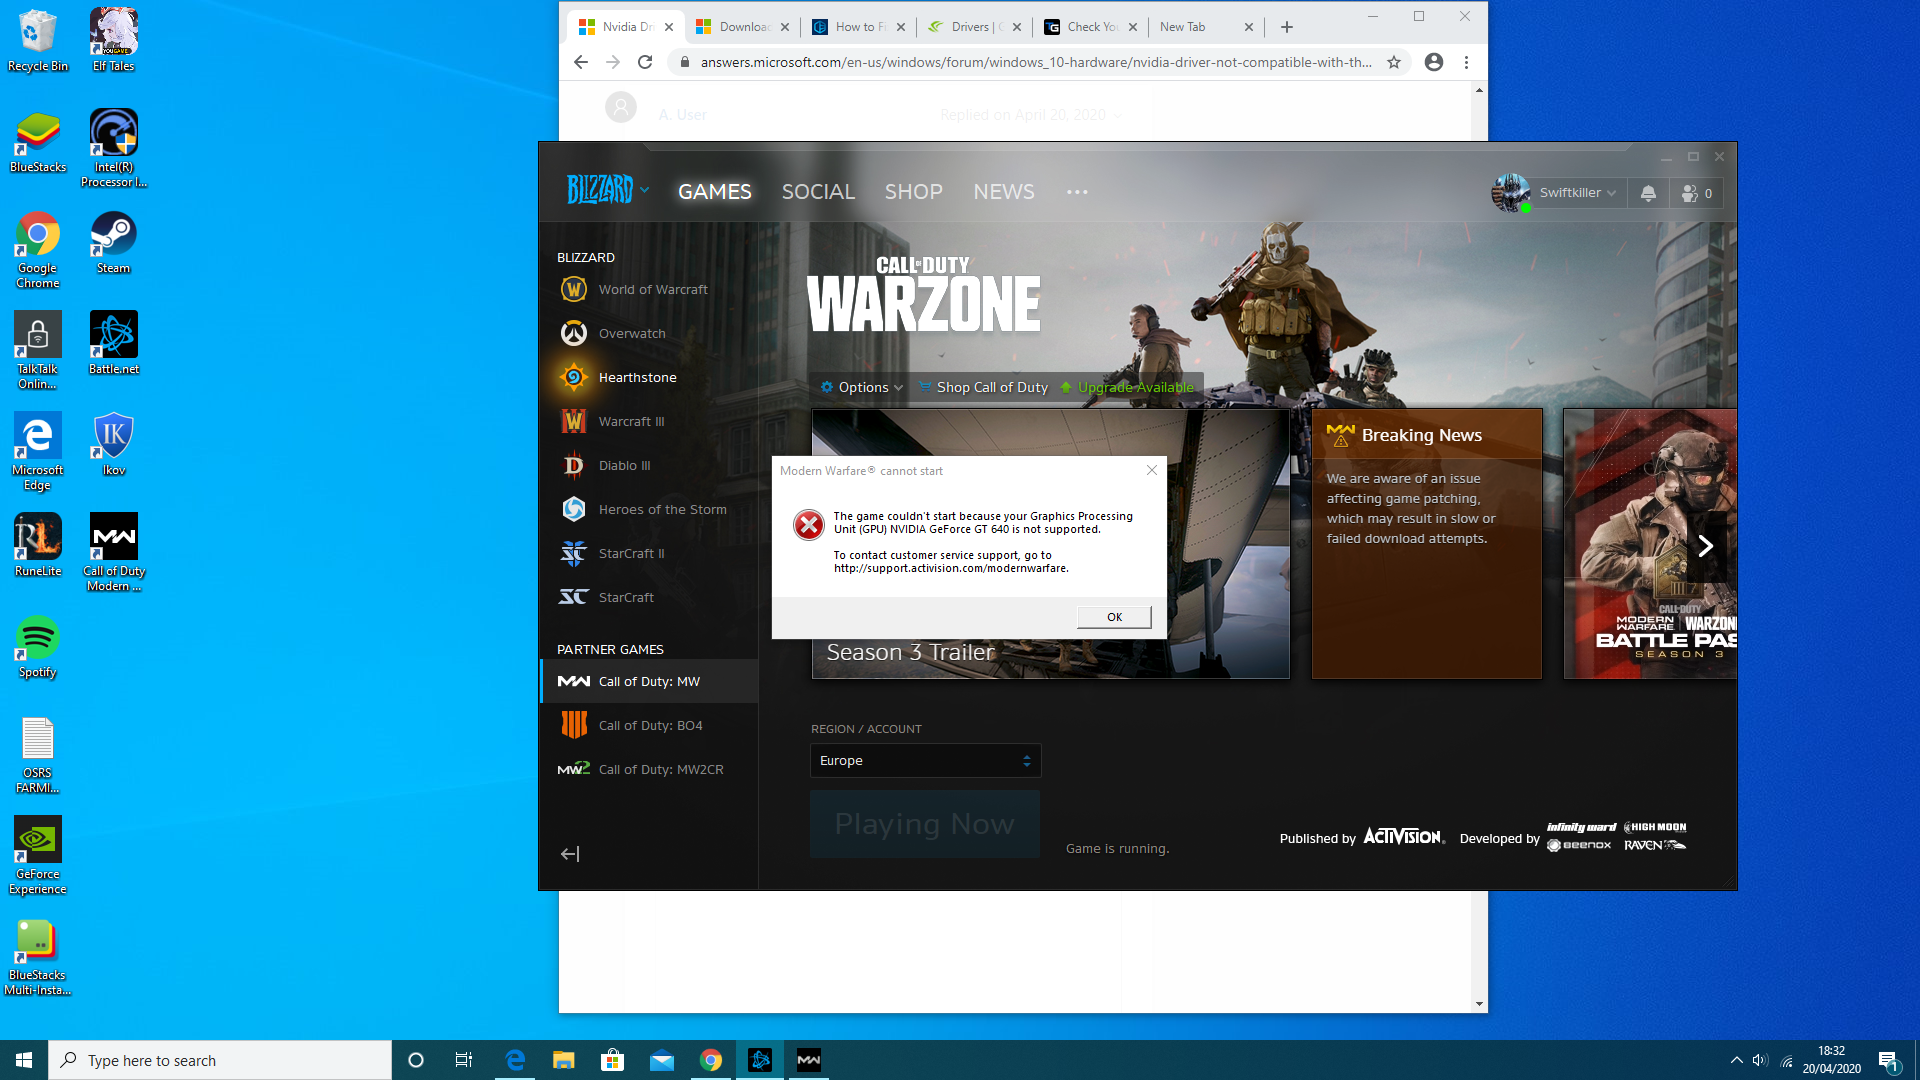Select the Elf Tales desktop icon
This screenshot has height=1080, width=1920.
click(113, 40)
